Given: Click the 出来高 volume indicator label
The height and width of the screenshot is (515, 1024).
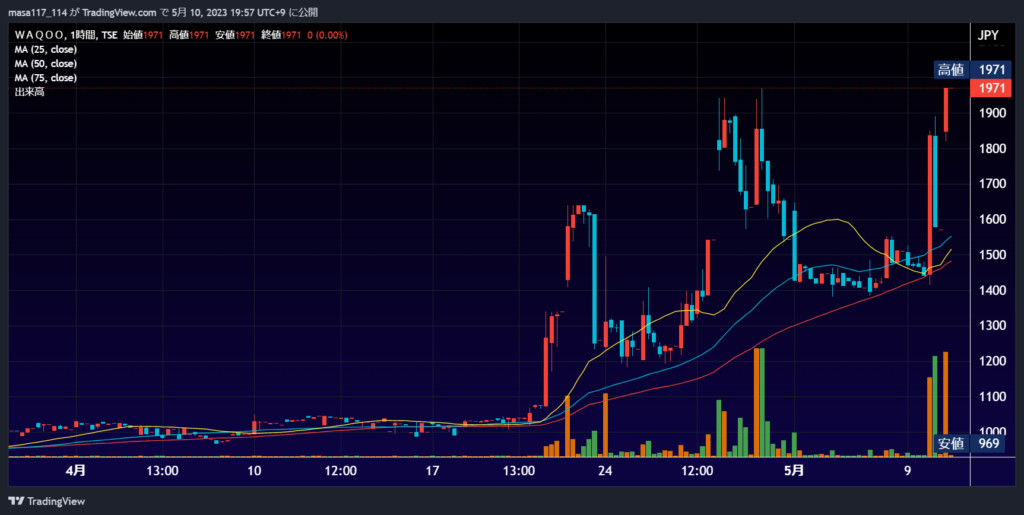Looking at the screenshot, I should coord(29,92).
